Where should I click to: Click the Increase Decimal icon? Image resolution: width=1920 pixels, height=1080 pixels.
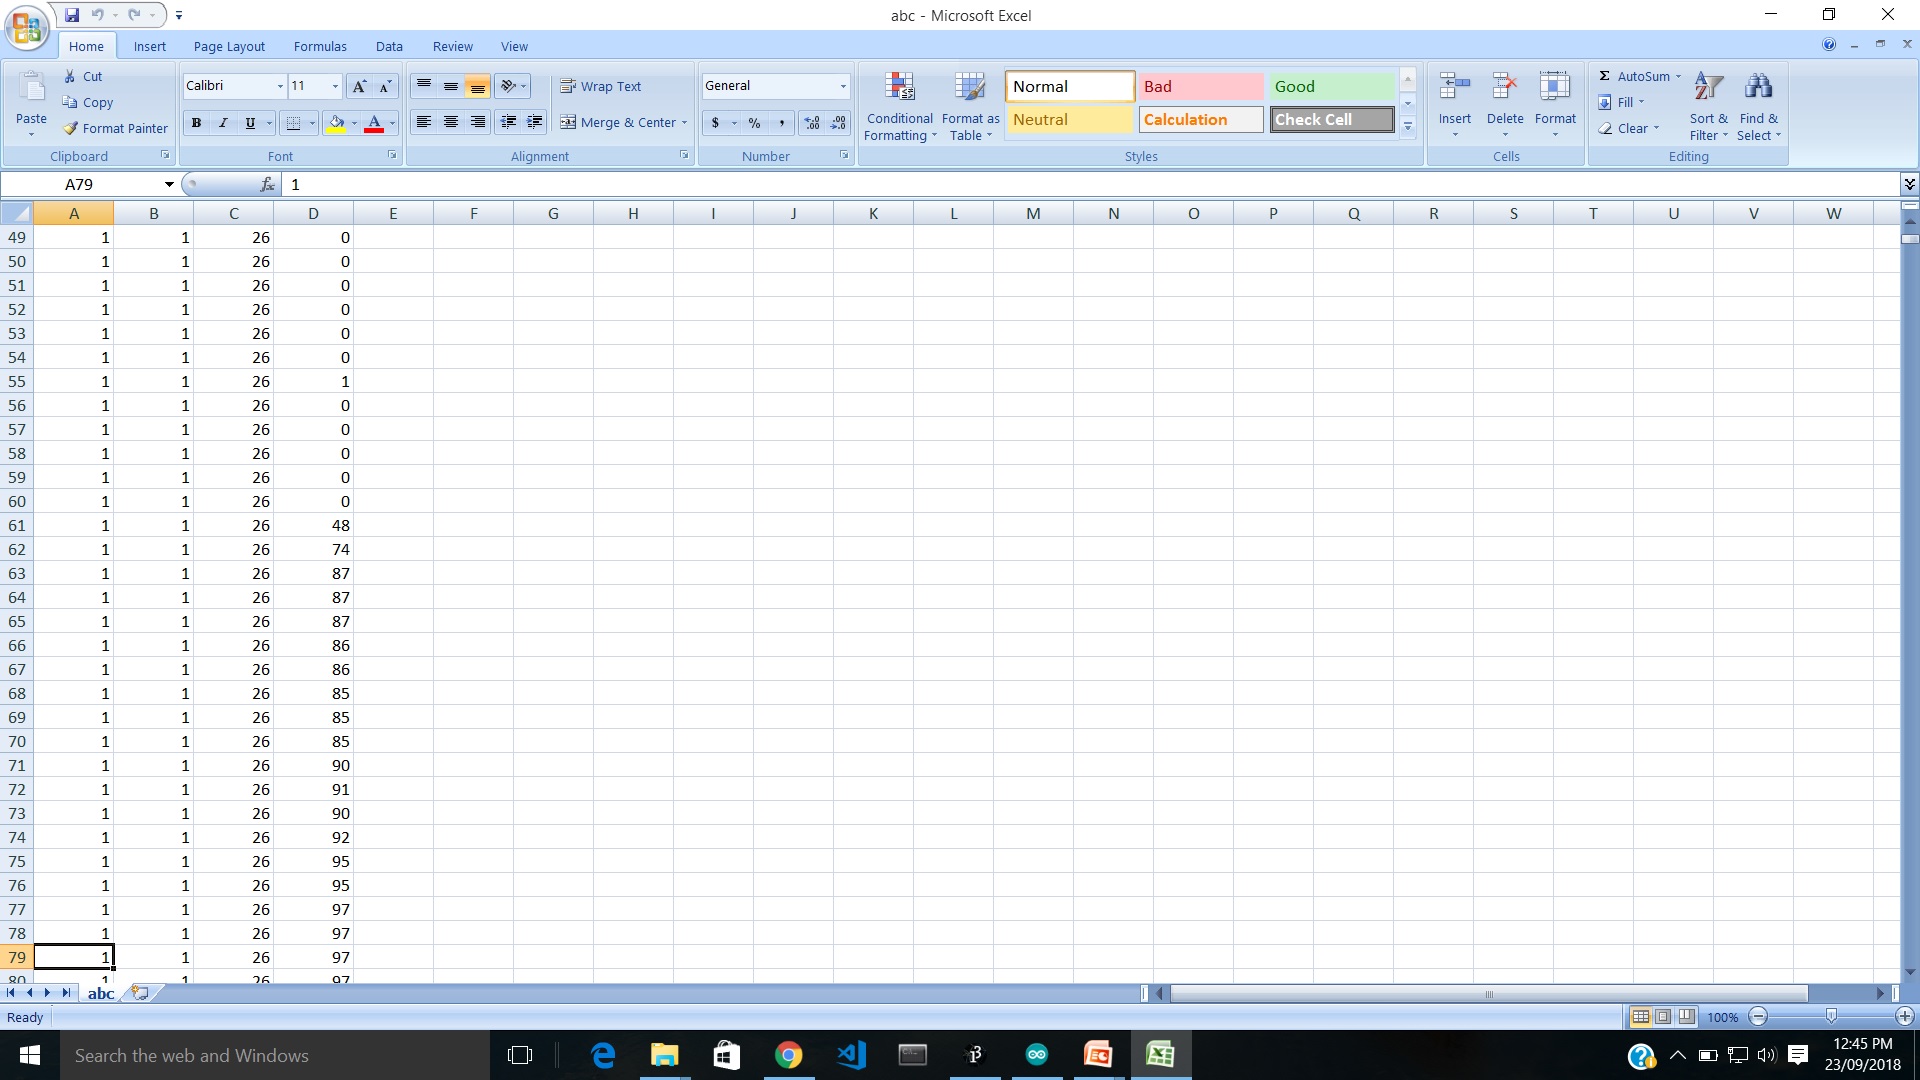[x=812, y=122]
